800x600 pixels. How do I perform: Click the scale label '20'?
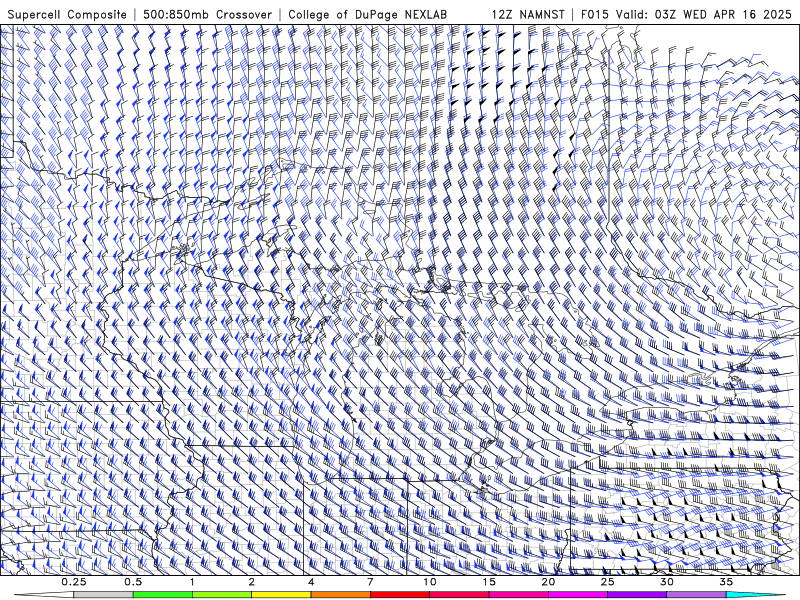[548, 582]
